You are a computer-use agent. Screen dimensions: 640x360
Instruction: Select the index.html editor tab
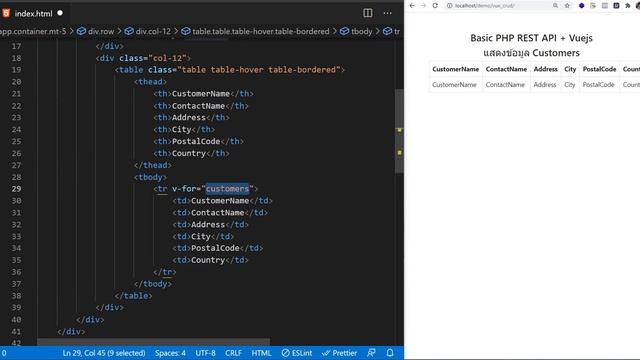(x=33, y=13)
